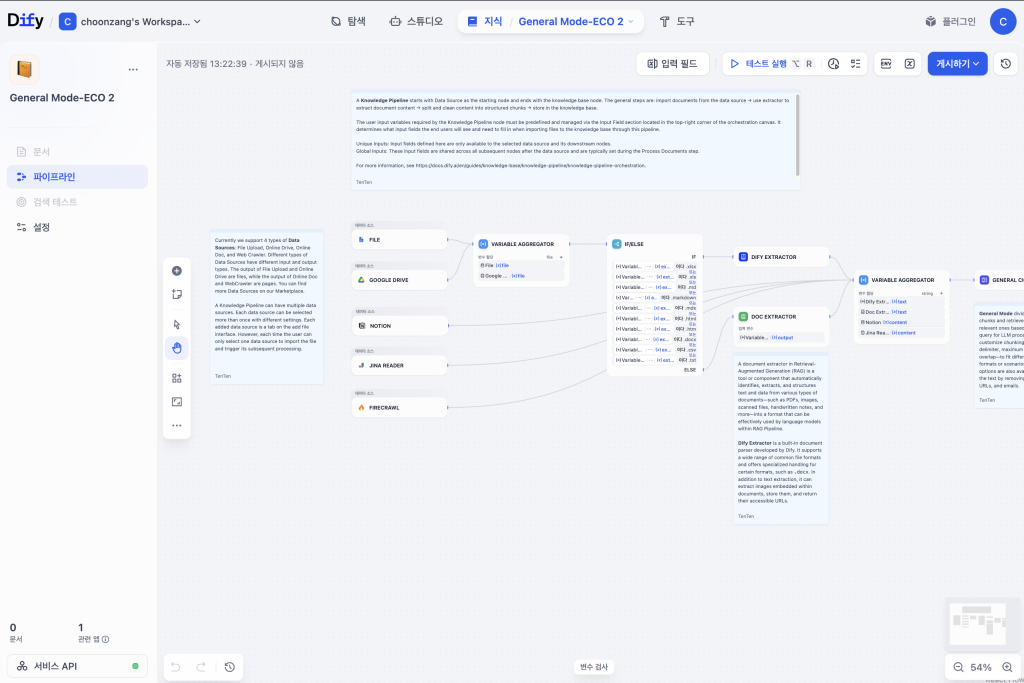Activate the hand pan tool
The image size is (1024, 683).
click(177, 348)
